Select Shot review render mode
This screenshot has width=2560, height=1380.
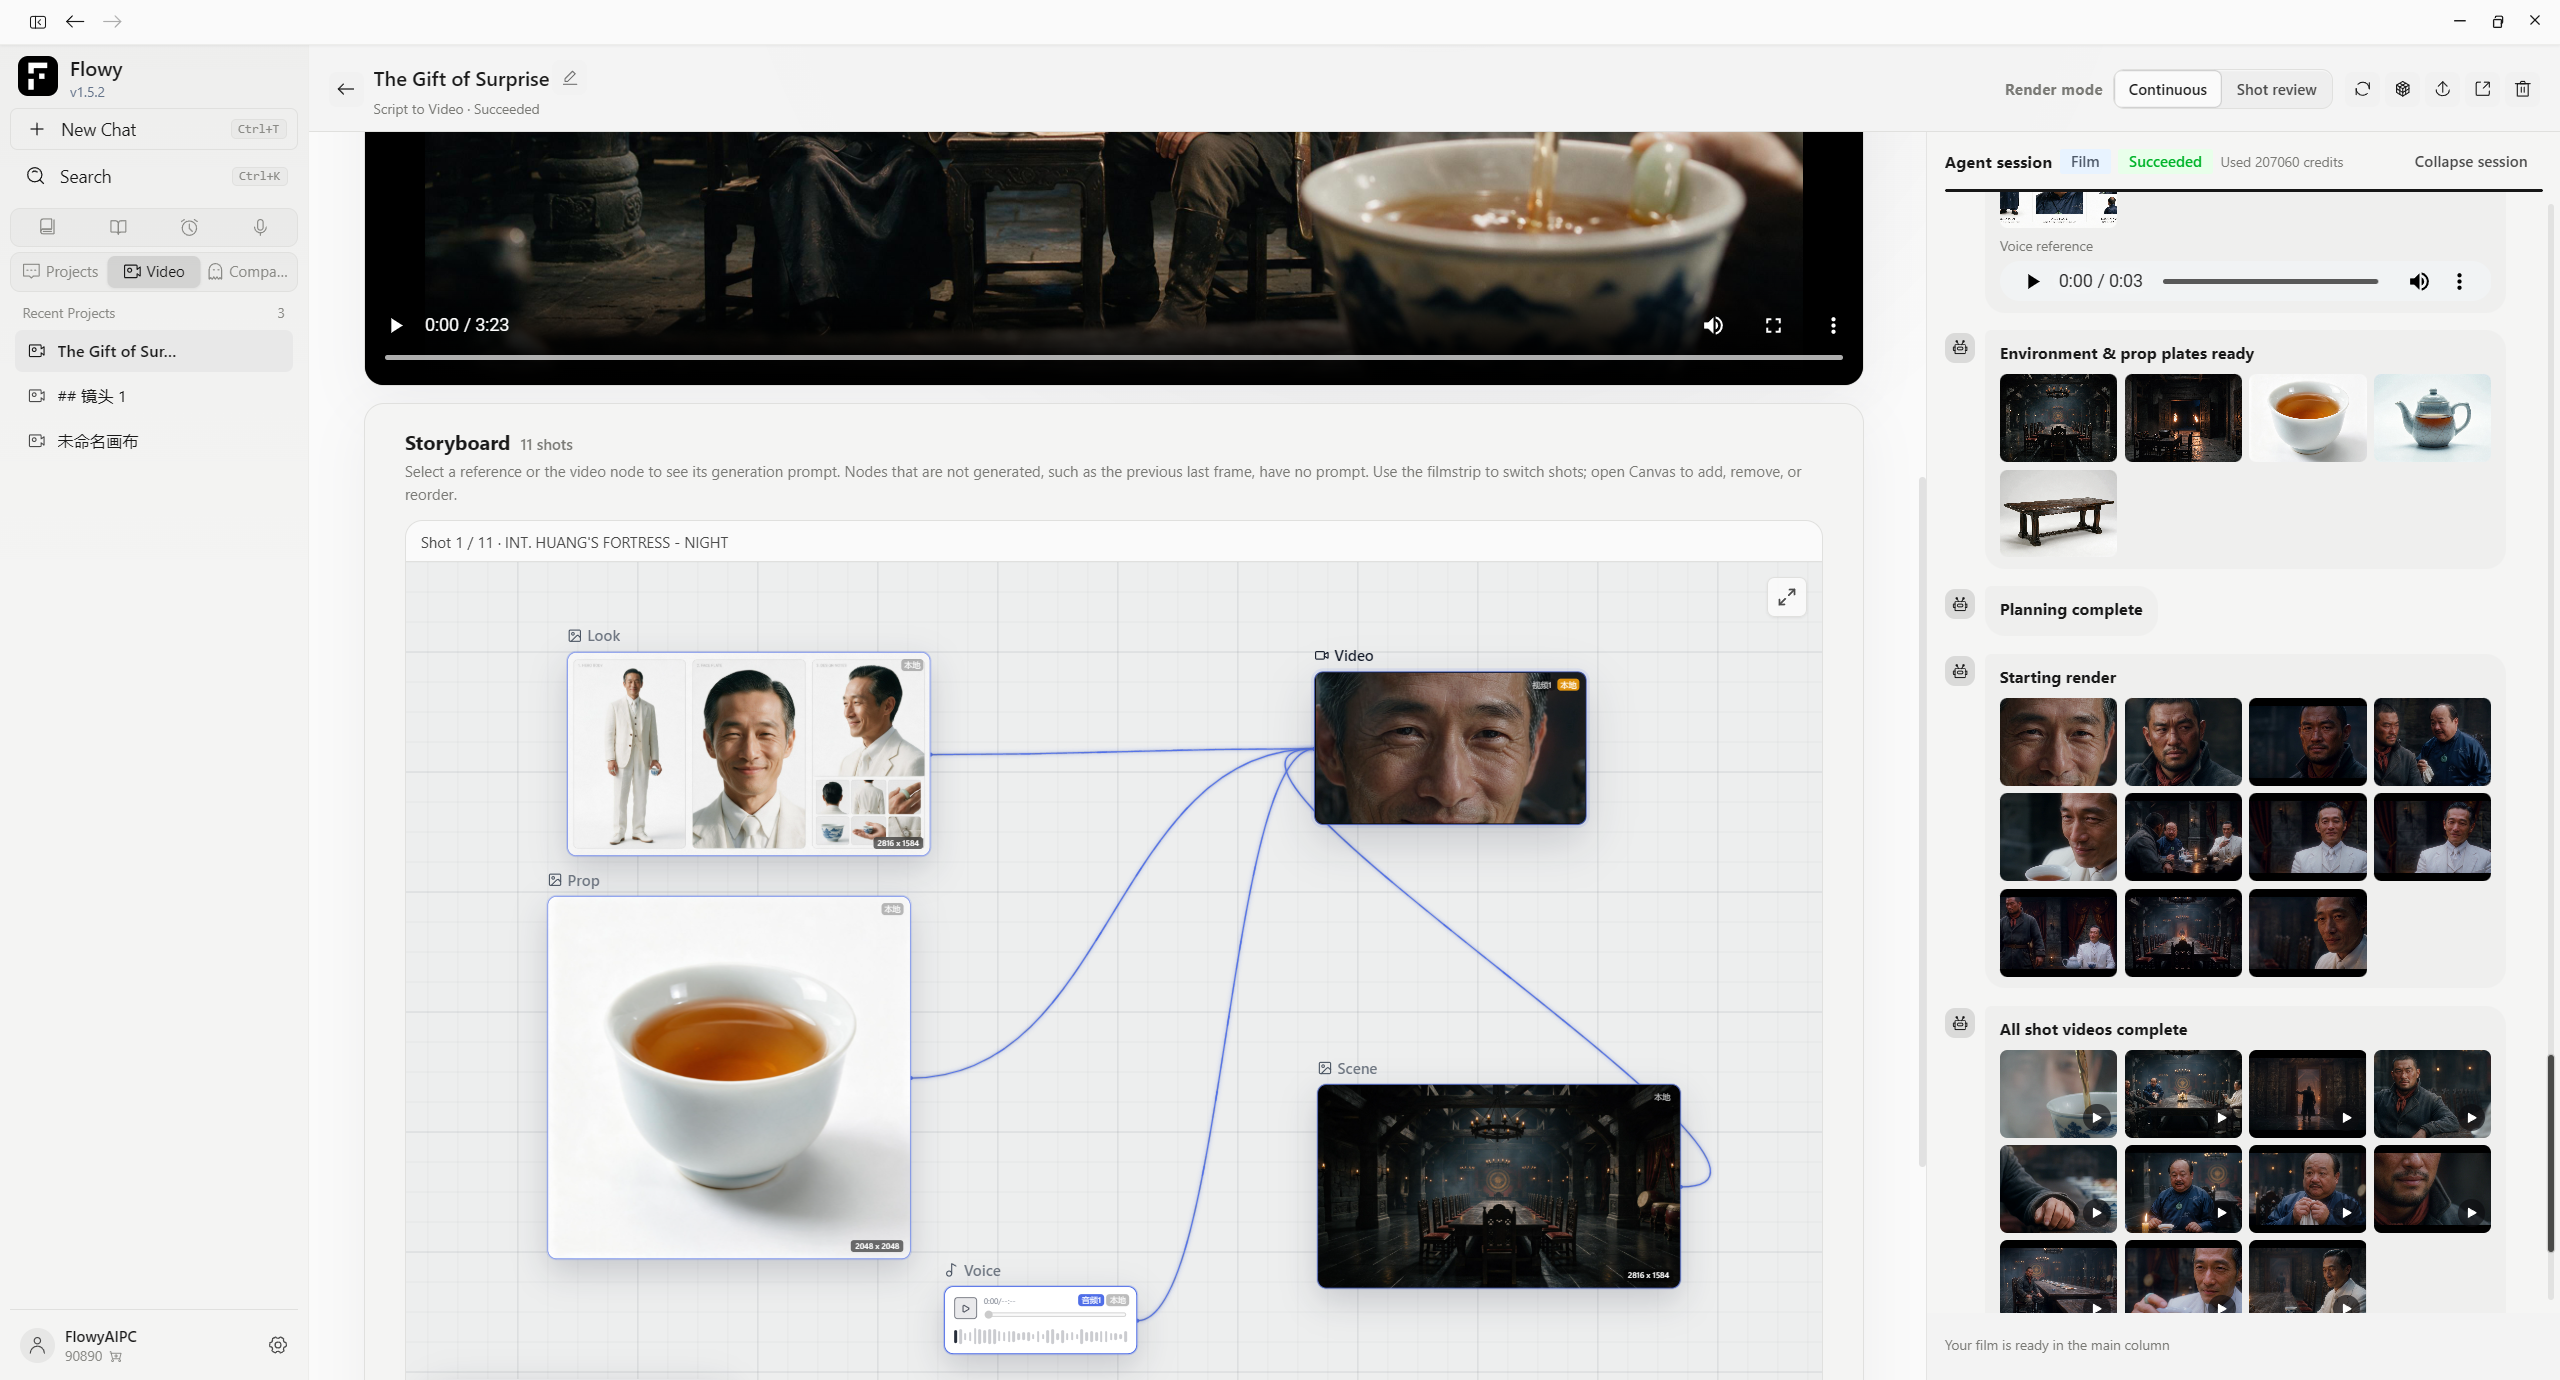point(2276,89)
